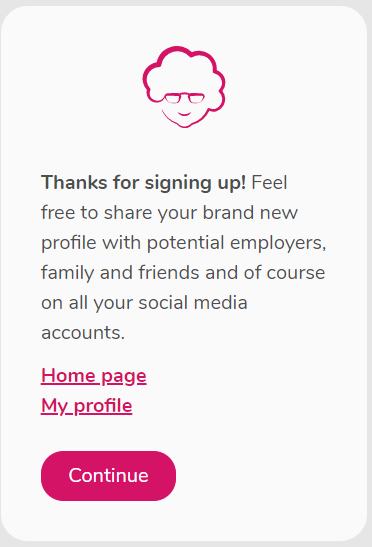
Task: Click the word 'page' in Home page link
Action: click(124, 377)
